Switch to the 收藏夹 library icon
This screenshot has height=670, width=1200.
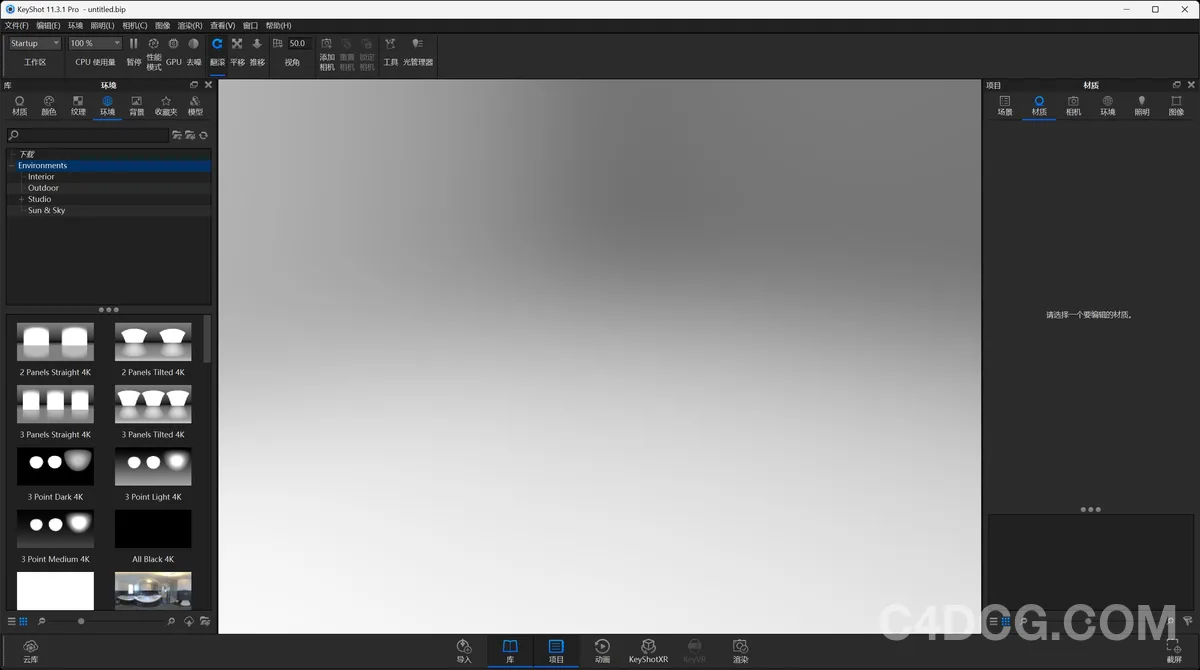165,103
